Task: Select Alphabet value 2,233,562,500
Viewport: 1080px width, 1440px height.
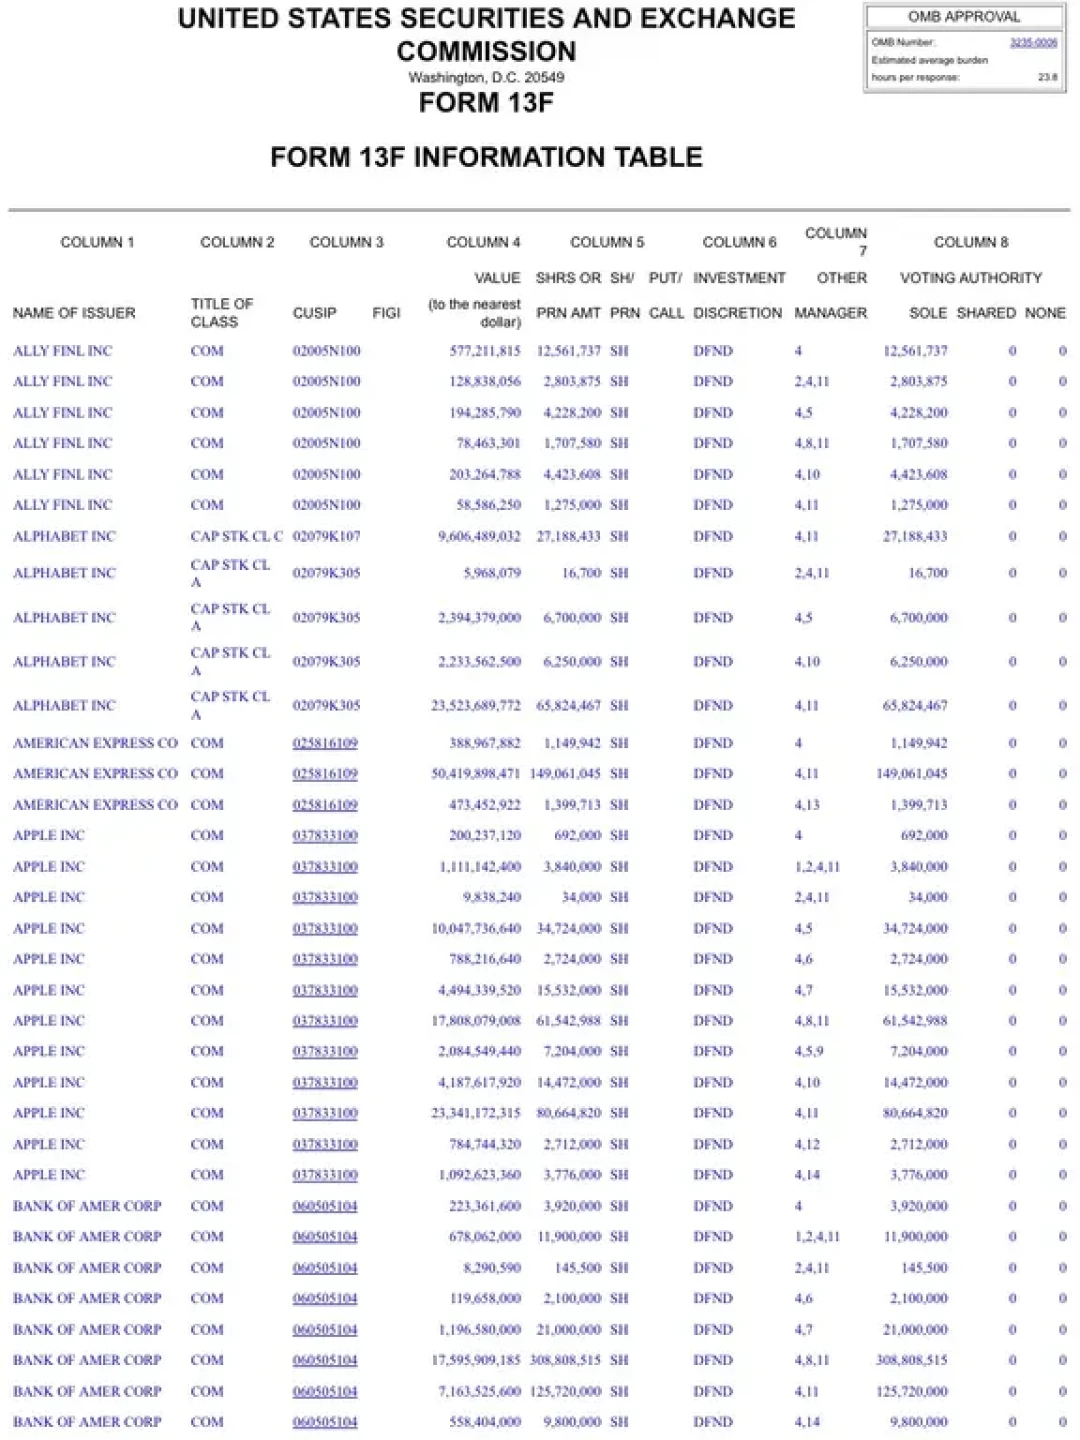Action: coord(479,662)
